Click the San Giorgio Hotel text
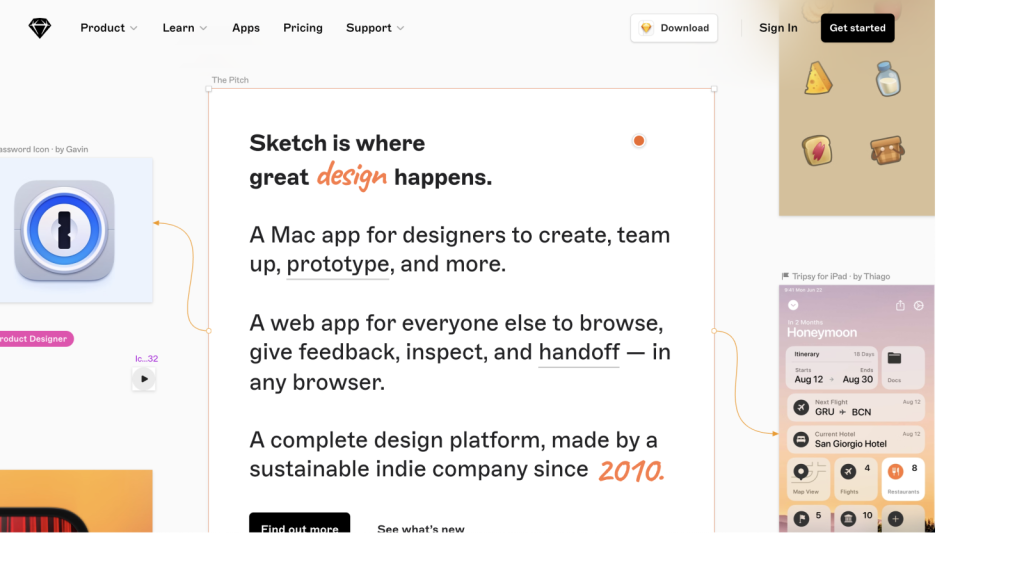1024x576 pixels. point(850,444)
